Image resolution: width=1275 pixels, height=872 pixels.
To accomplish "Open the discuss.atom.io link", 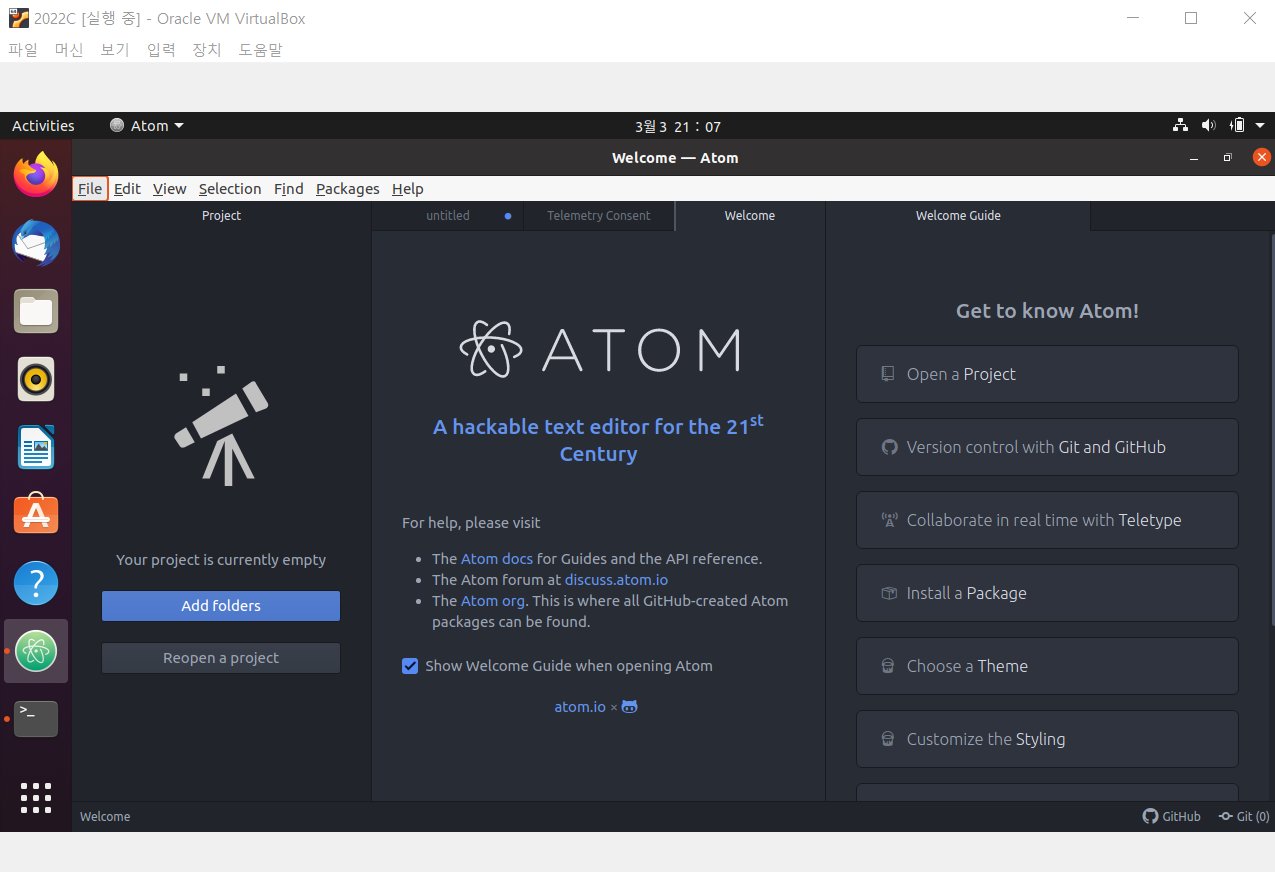I will coord(616,580).
